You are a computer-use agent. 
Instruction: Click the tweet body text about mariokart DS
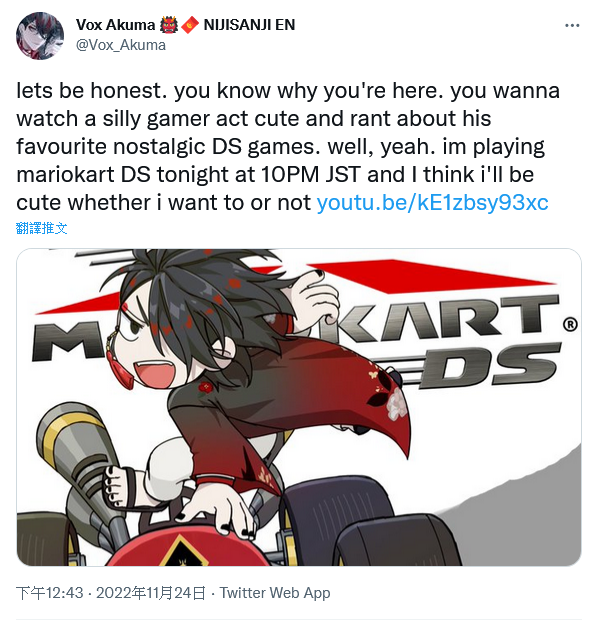tap(288, 146)
